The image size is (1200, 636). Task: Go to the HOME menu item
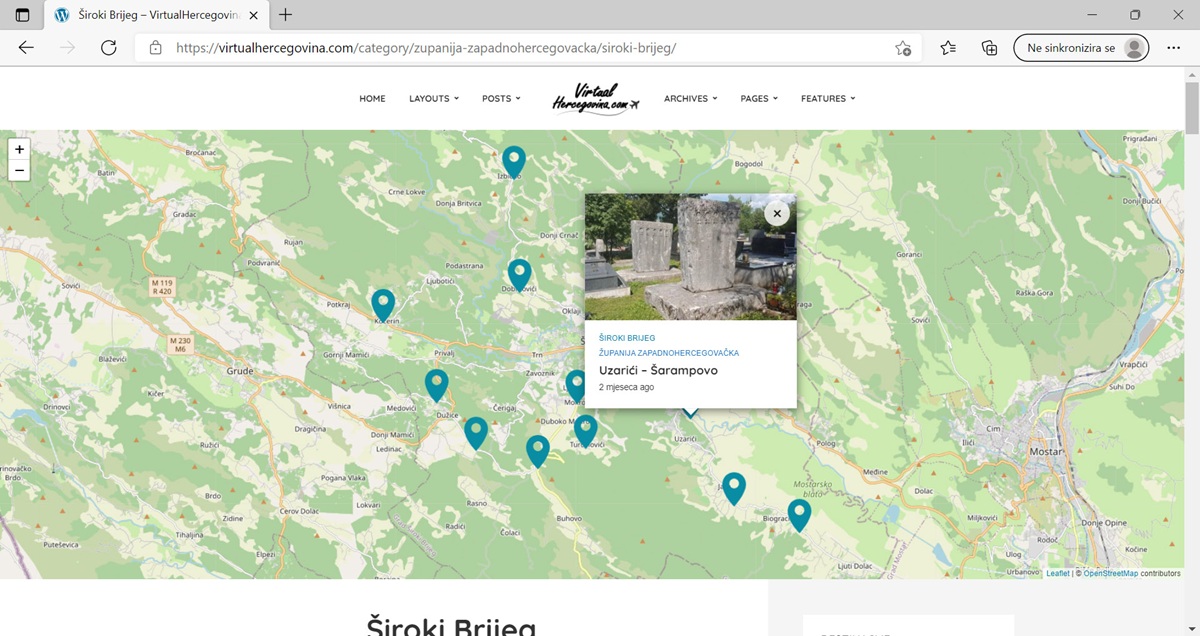point(372,99)
